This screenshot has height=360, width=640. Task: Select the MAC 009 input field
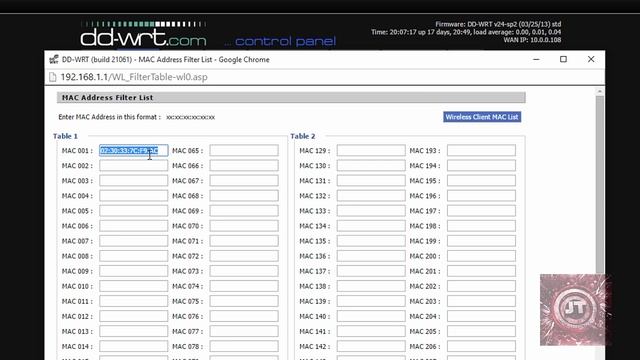(x=133, y=271)
